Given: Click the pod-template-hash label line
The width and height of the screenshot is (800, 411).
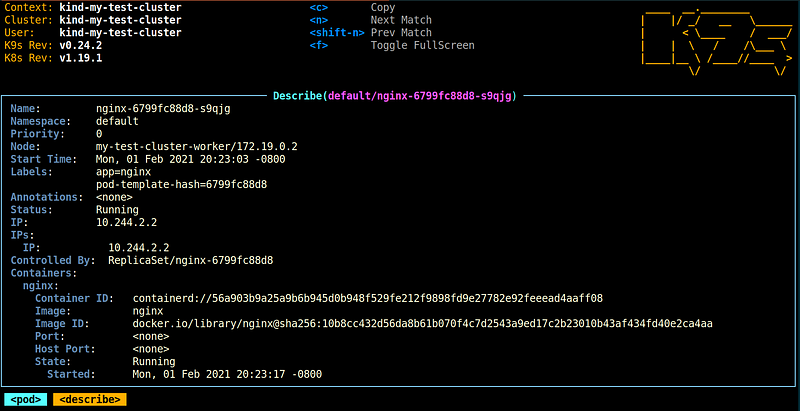Looking at the screenshot, I should 182,185.
